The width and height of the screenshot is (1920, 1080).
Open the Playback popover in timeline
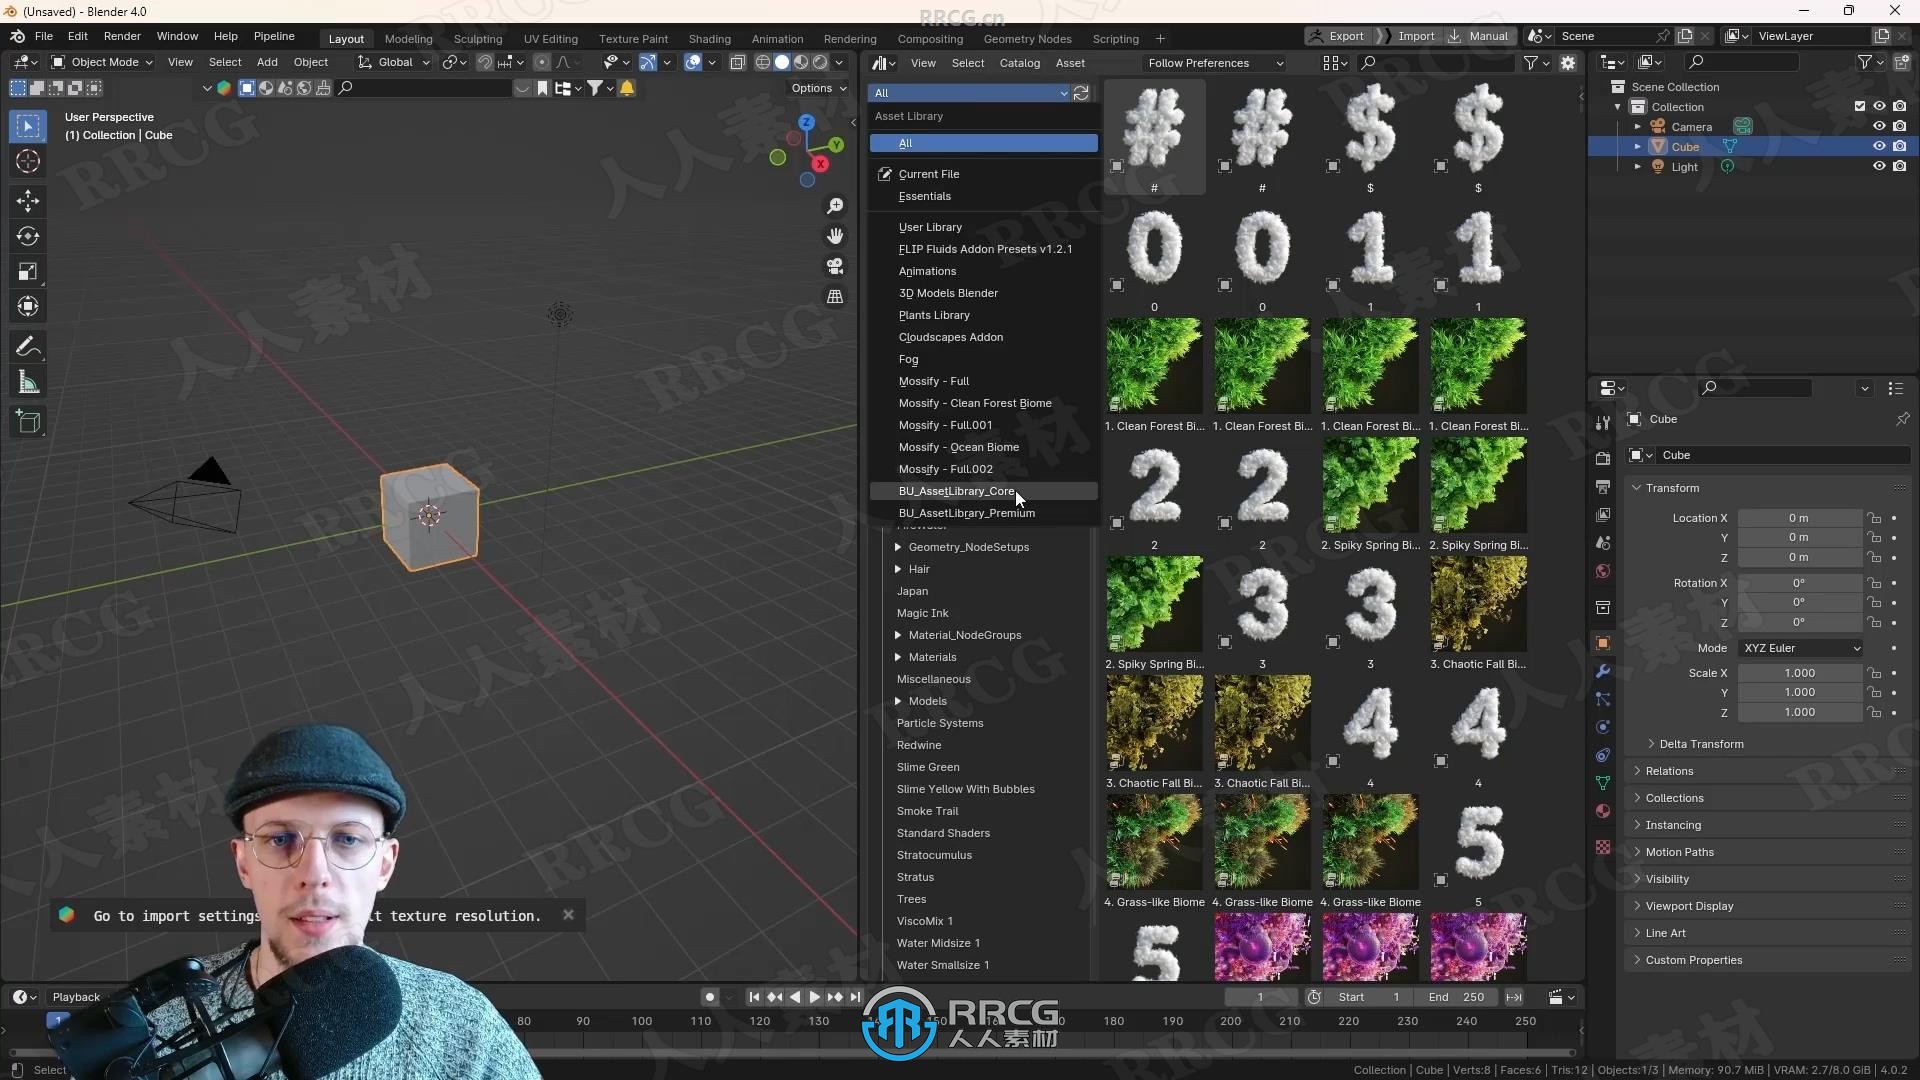[76, 997]
